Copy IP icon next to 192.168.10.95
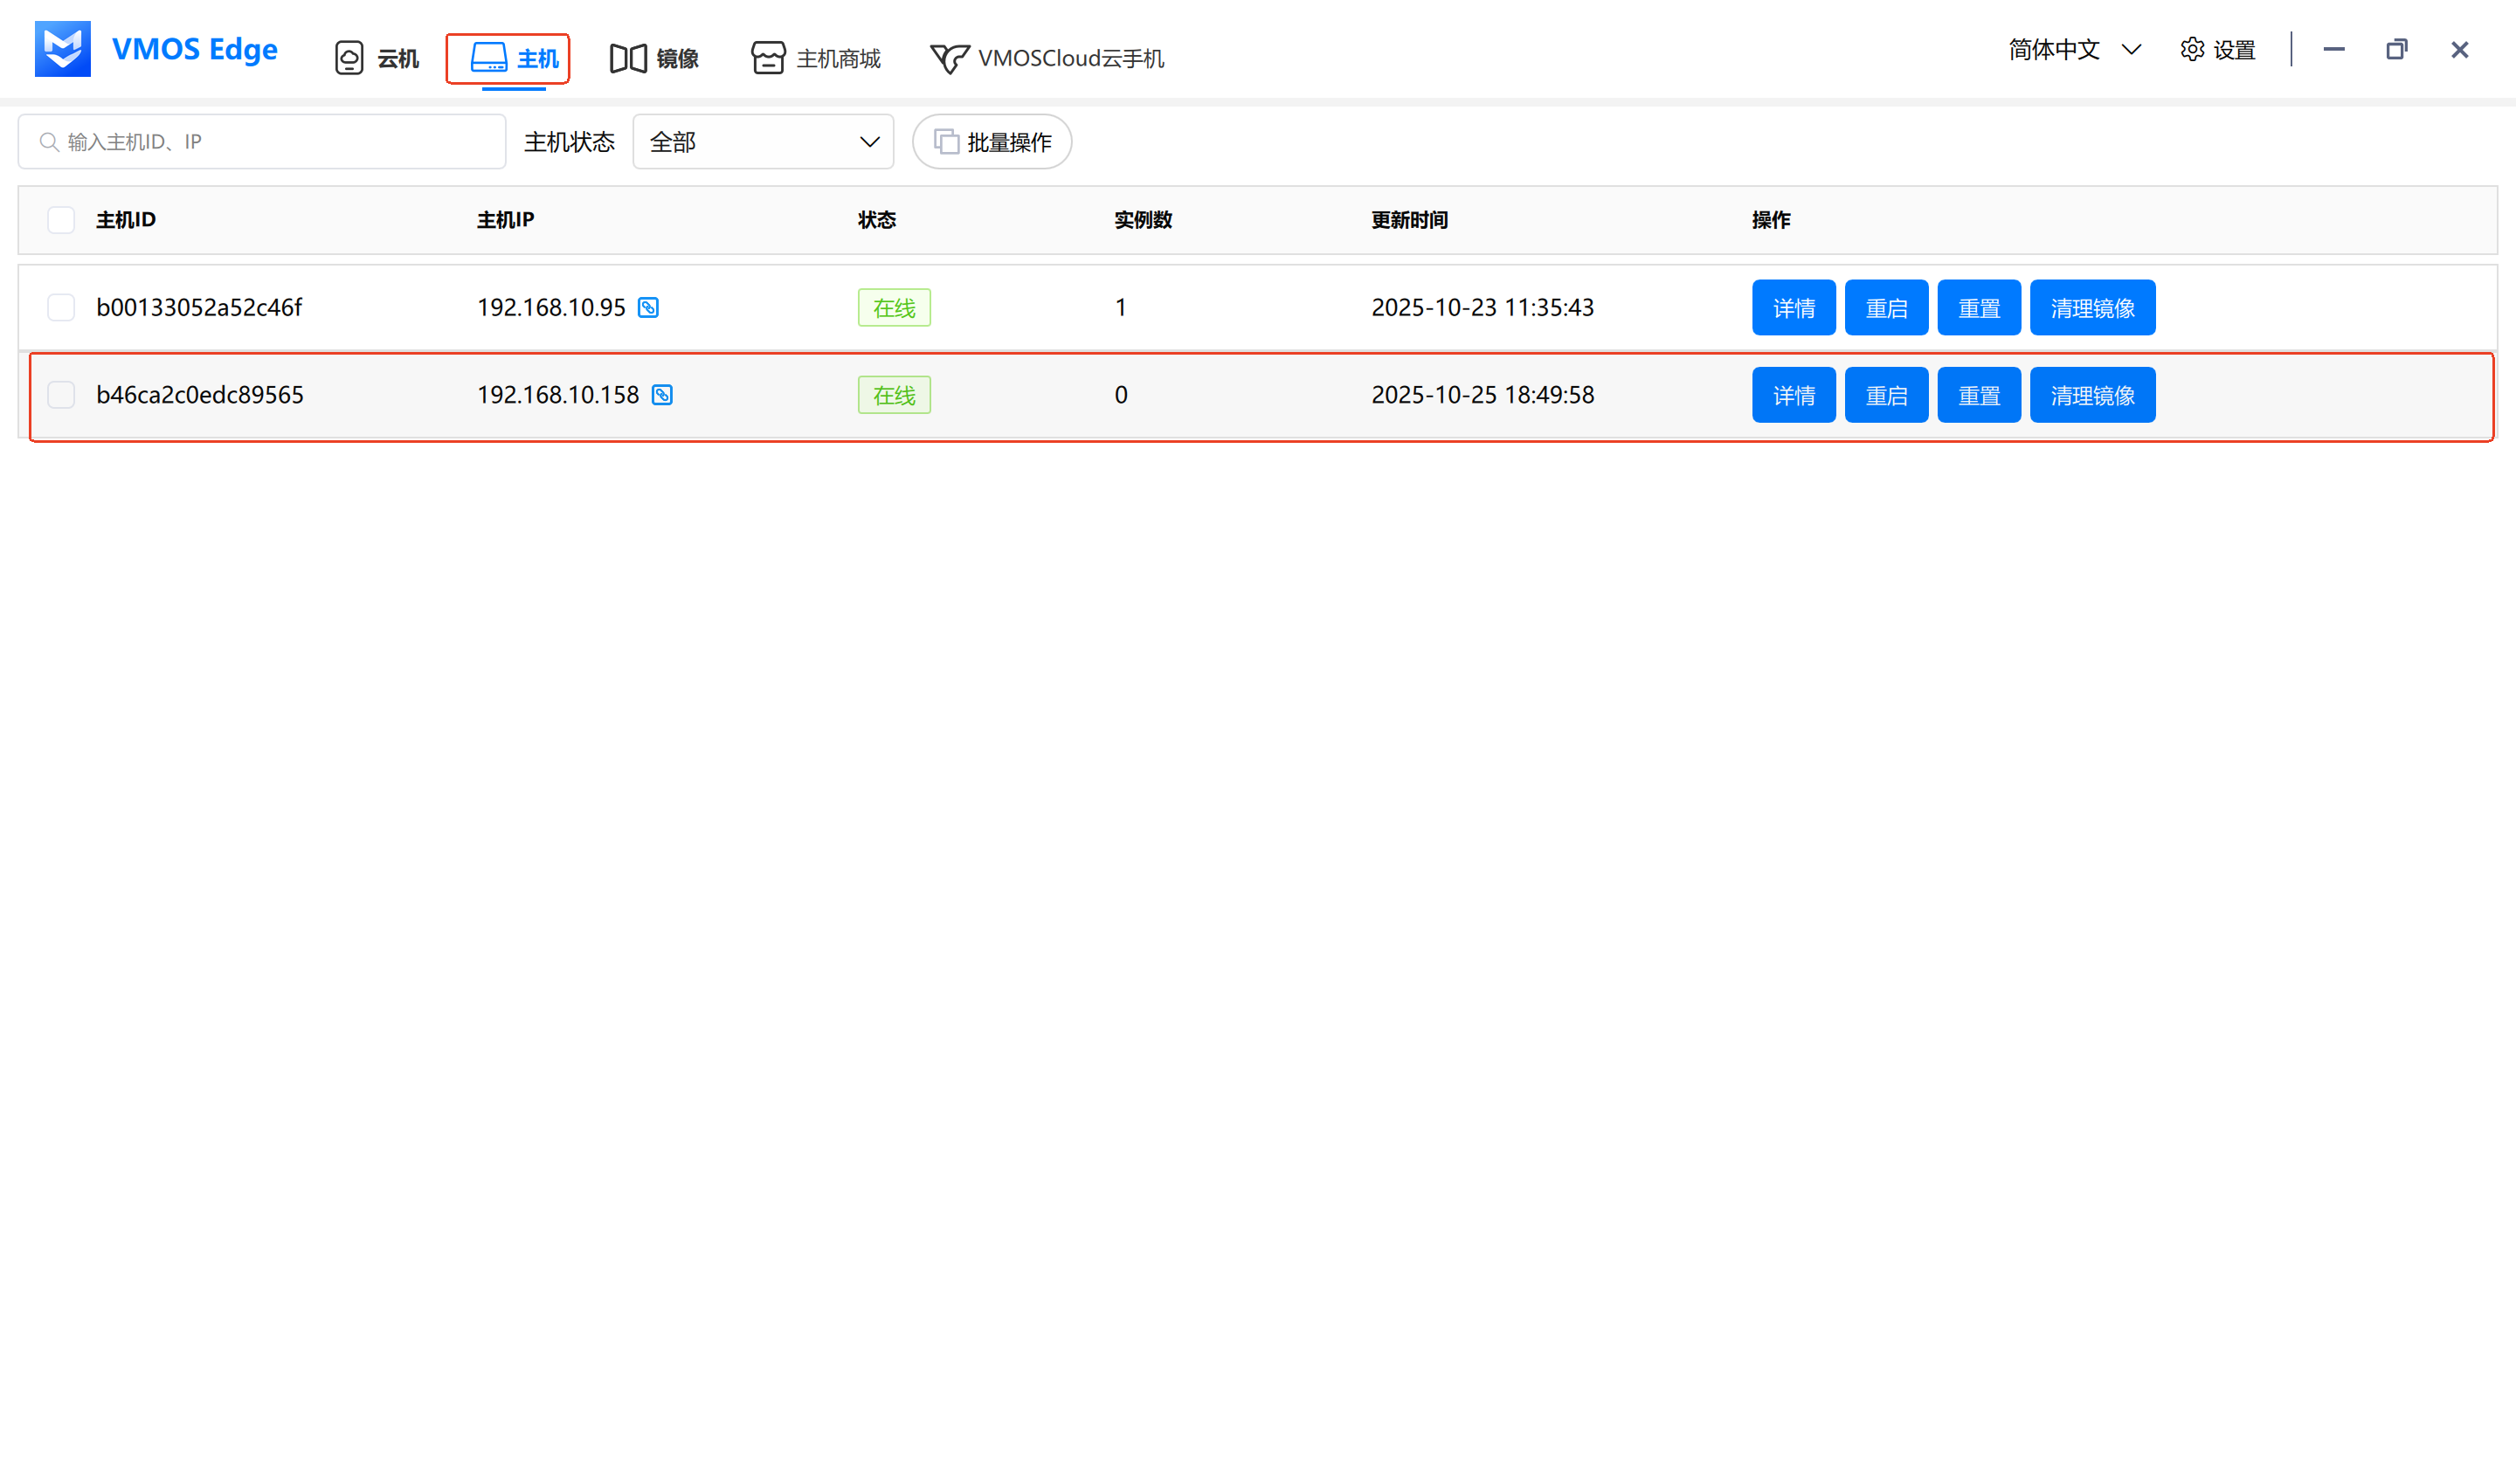The height and width of the screenshot is (1484, 2516). 648,308
